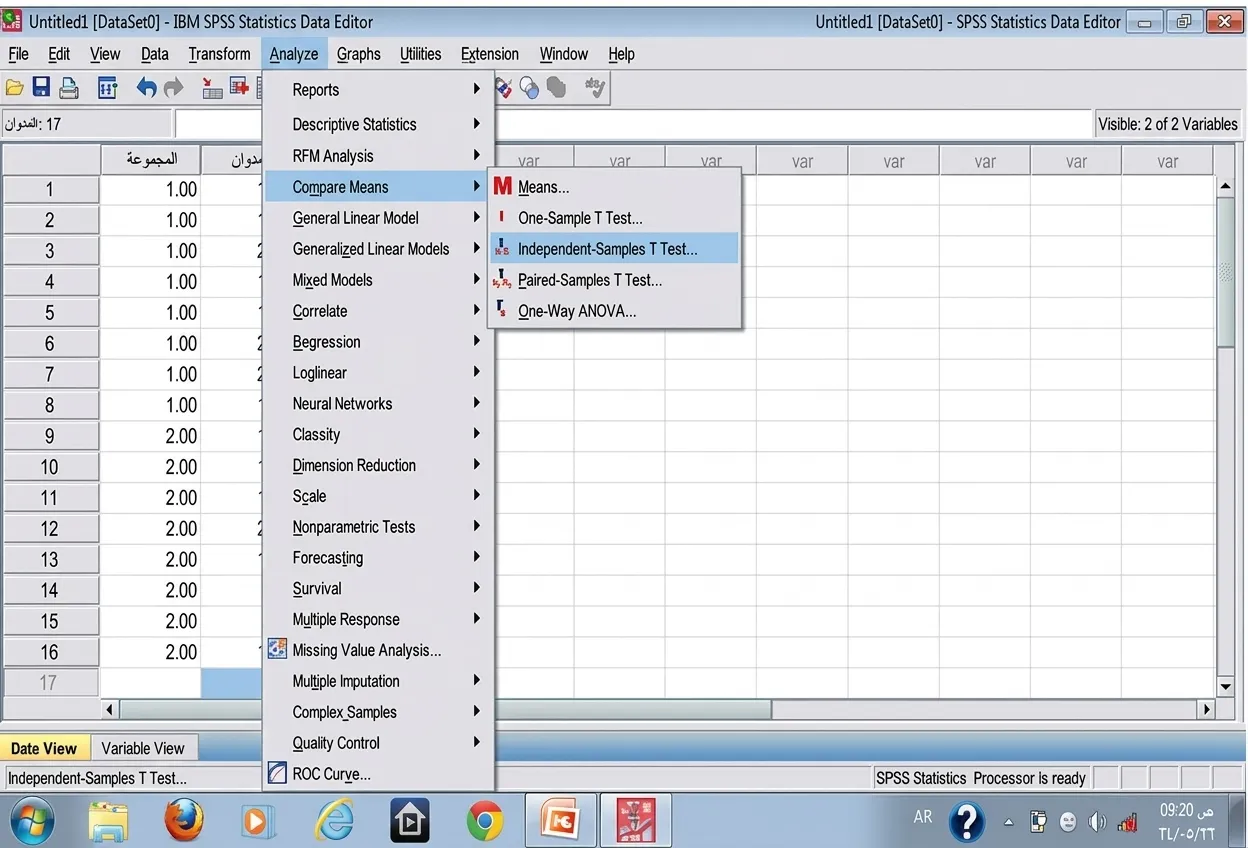Click the 2.00 cell in row 12
The image size is (1248, 848).
(151, 528)
